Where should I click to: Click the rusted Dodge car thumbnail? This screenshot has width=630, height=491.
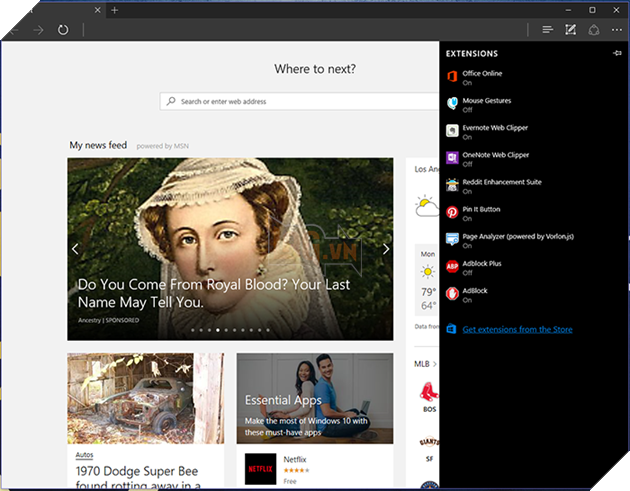146,399
